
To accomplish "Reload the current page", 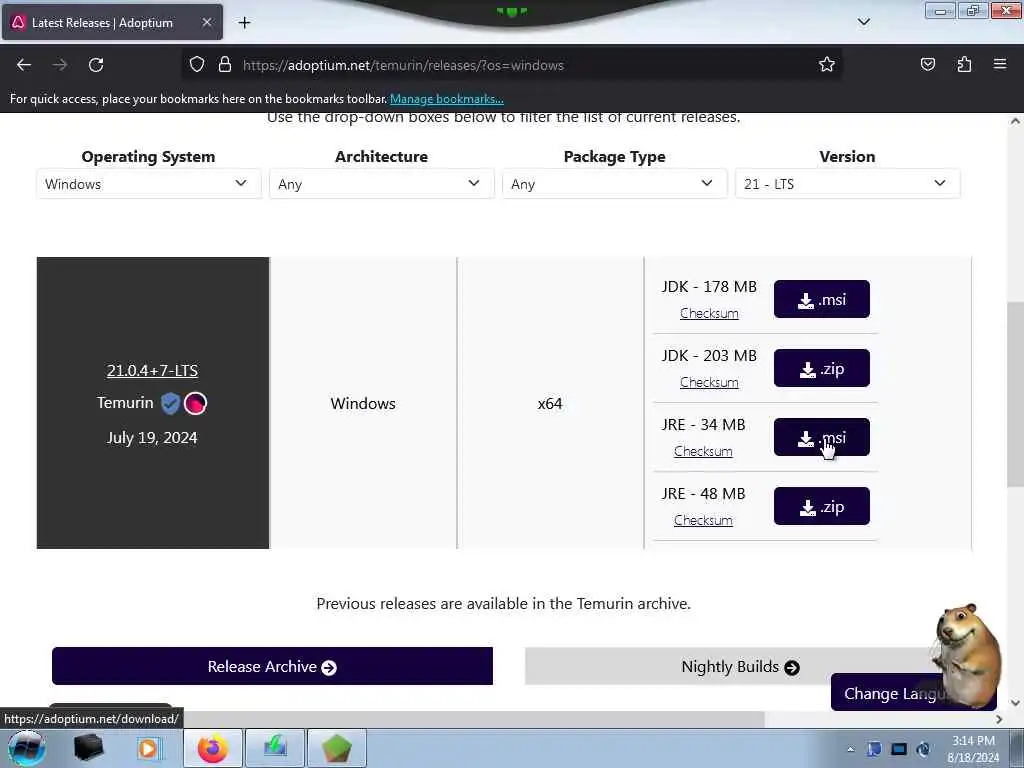I will pos(96,65).
